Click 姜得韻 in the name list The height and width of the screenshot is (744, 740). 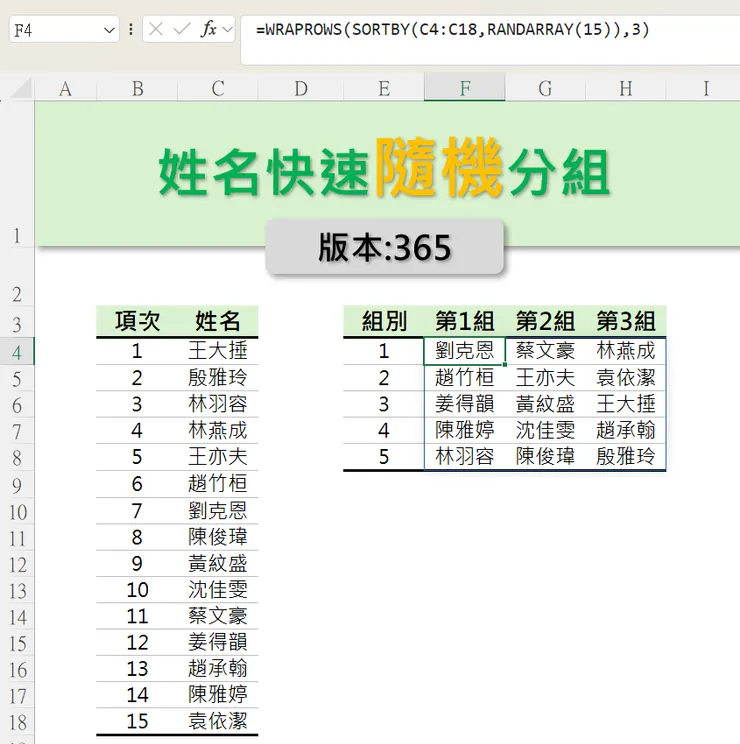pos(218,642)
